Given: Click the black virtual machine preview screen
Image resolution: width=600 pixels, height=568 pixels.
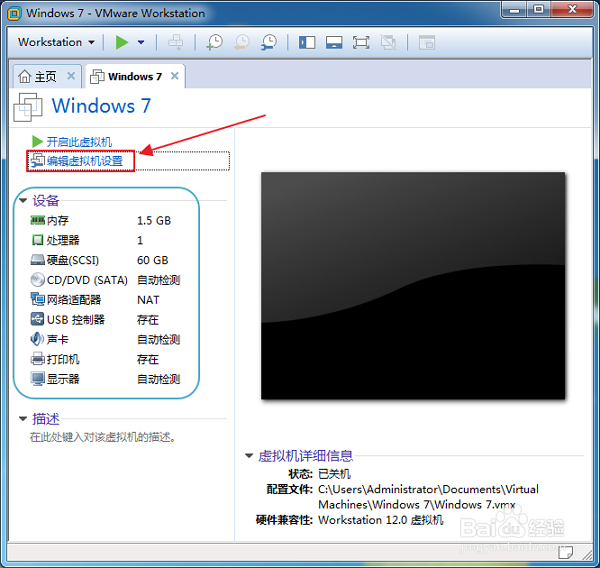Looking at the screenshot, I should (x=413, y=286).
